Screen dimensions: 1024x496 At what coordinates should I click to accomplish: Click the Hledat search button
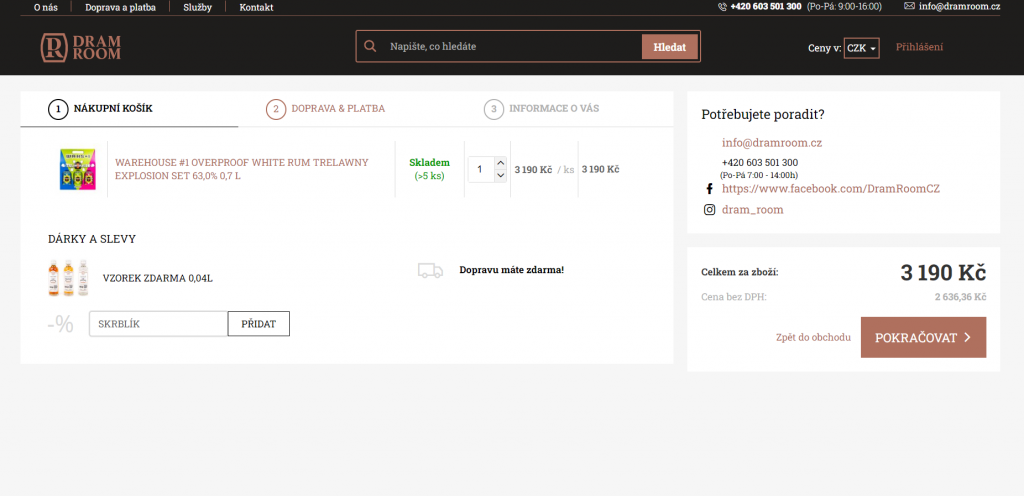click(669, 47)
